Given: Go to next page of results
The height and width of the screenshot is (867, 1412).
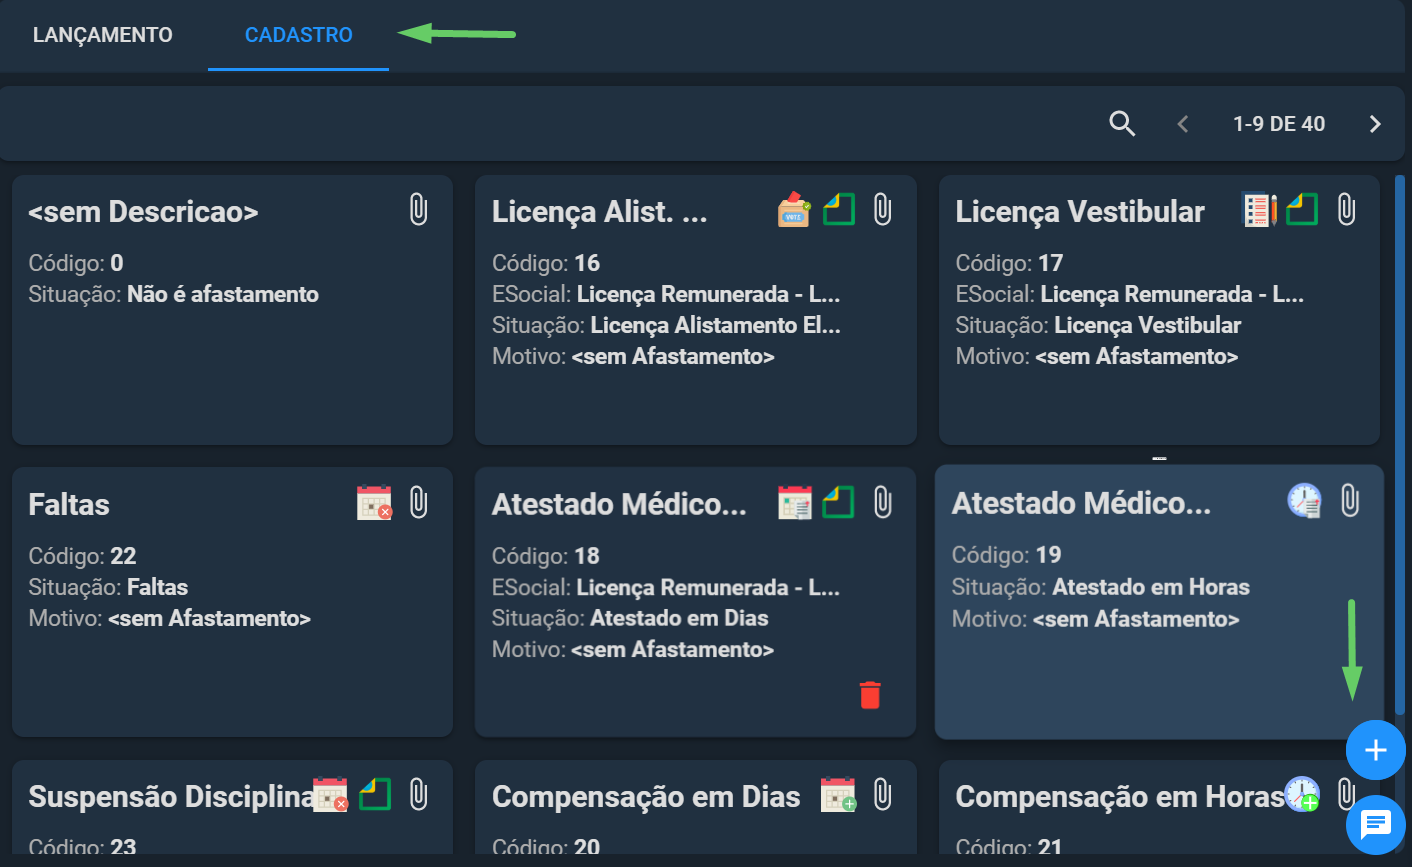Looking at the screenshot, I should (1375, 124).
